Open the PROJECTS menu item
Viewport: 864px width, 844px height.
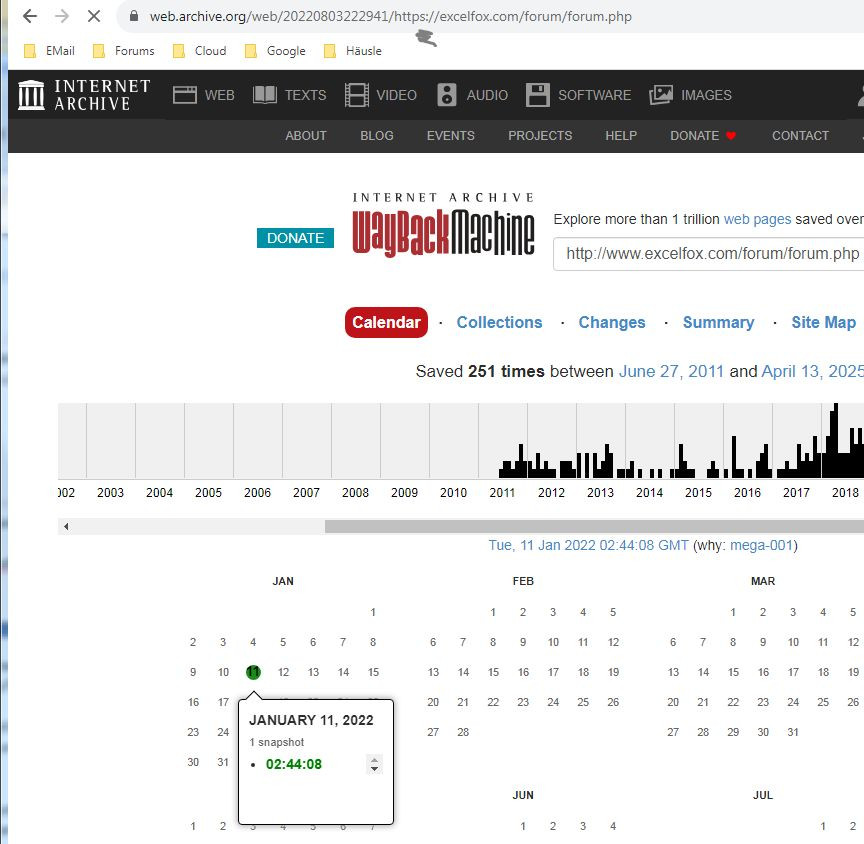(540, 136)
